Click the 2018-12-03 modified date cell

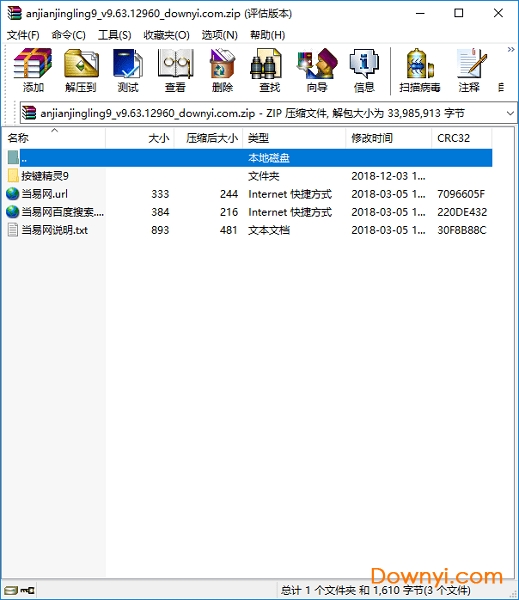(x=388, y=176)
